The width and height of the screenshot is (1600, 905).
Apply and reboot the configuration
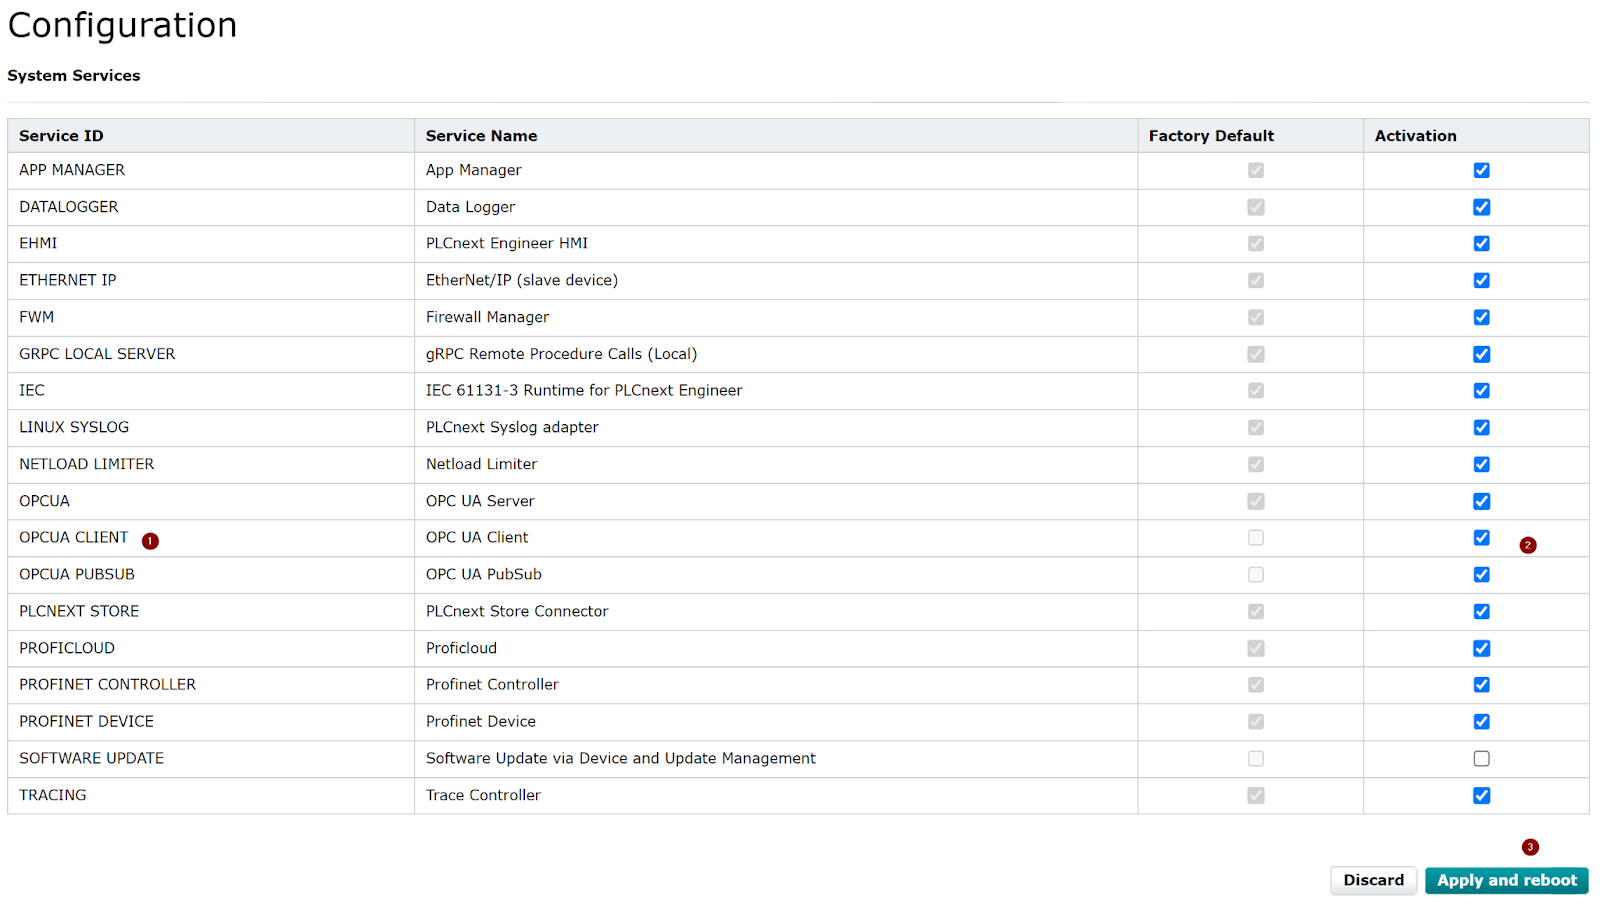[x=1507, y=880]
